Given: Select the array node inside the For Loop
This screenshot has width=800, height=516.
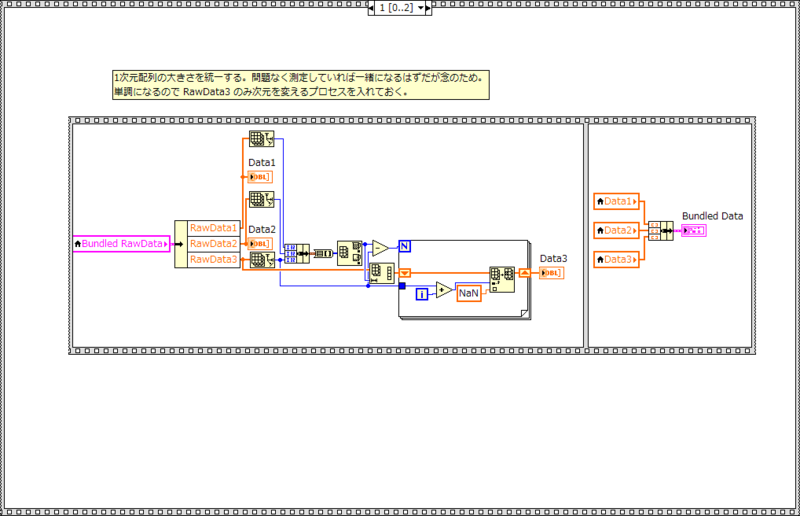Looking at the screenshot, I should (502, 279).
